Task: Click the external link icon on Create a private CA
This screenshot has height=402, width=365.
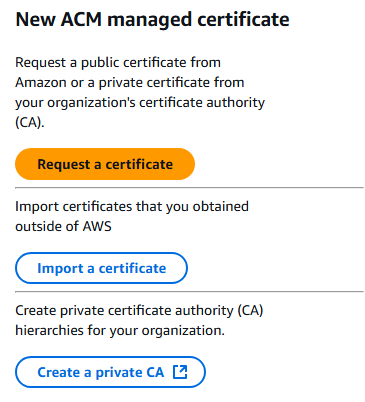Action: [x=180, y=372]
